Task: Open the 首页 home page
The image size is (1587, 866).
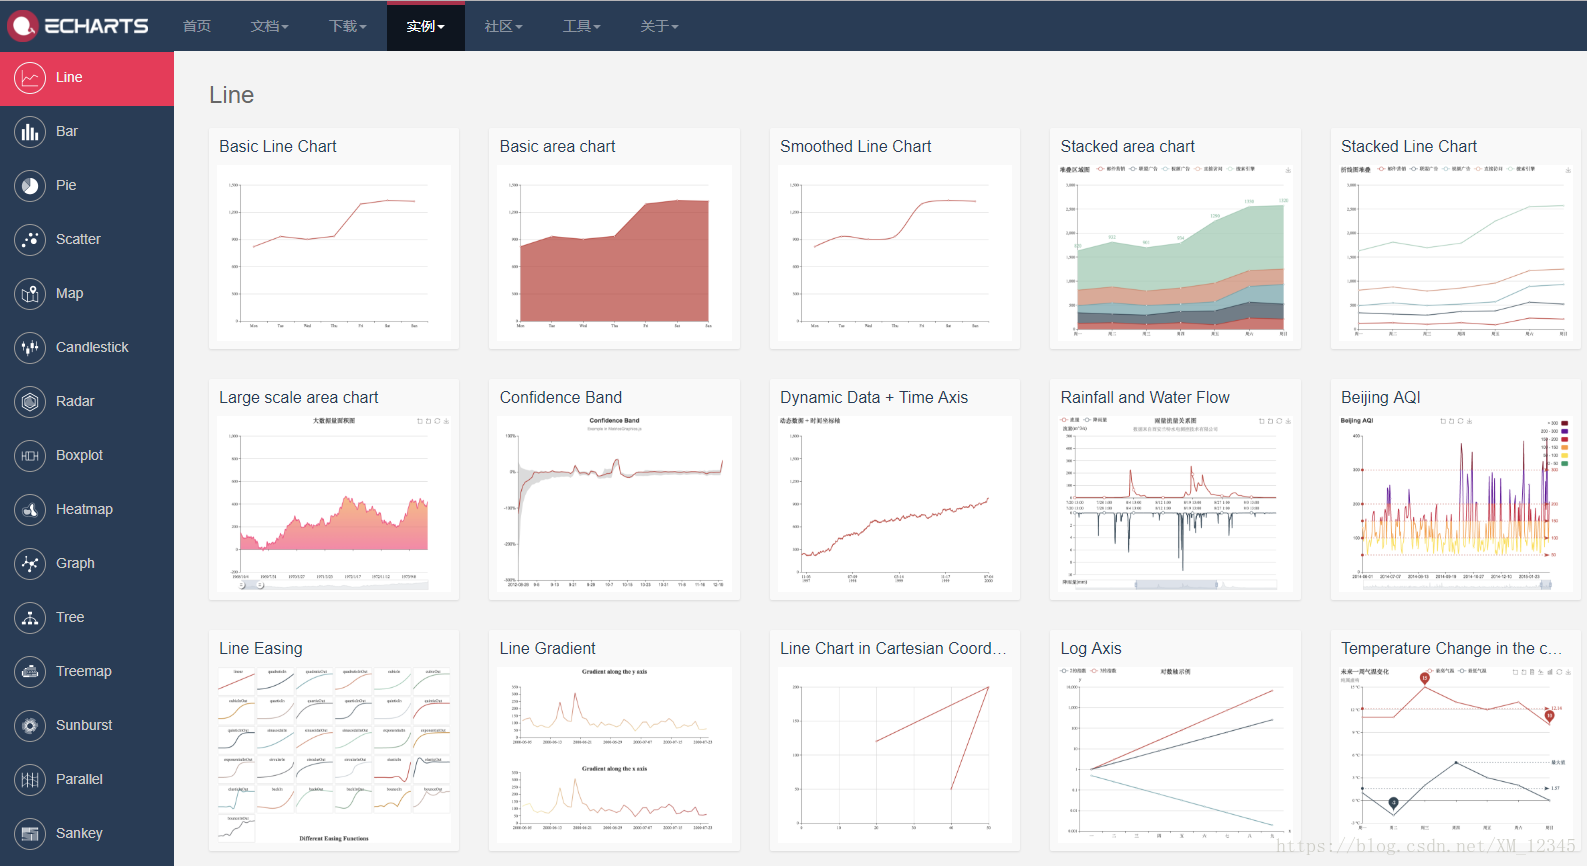Action: 197,26
